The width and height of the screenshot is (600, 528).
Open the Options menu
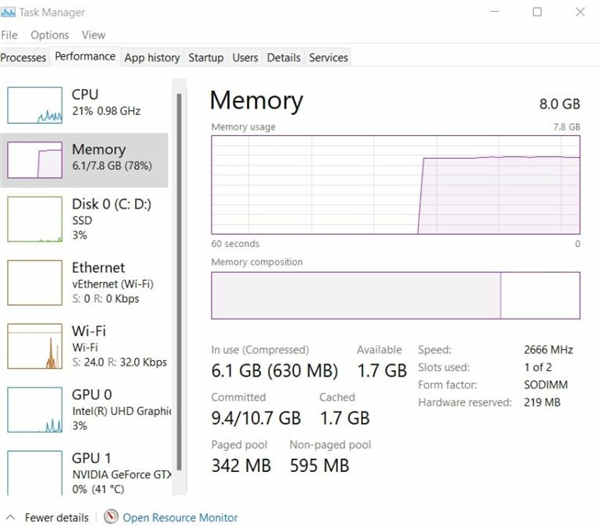click(x=50, y=35)
